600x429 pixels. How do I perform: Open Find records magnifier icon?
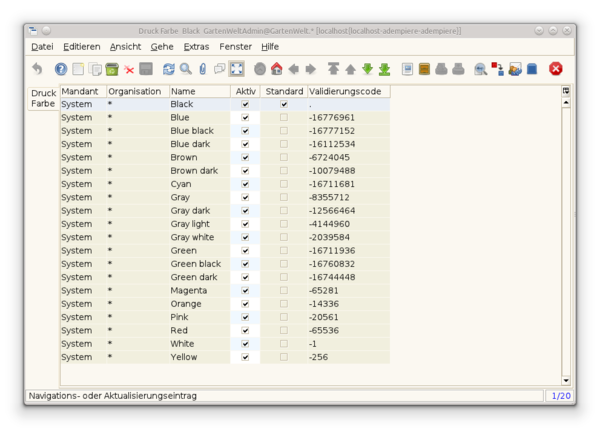click(x=186, y=69)
